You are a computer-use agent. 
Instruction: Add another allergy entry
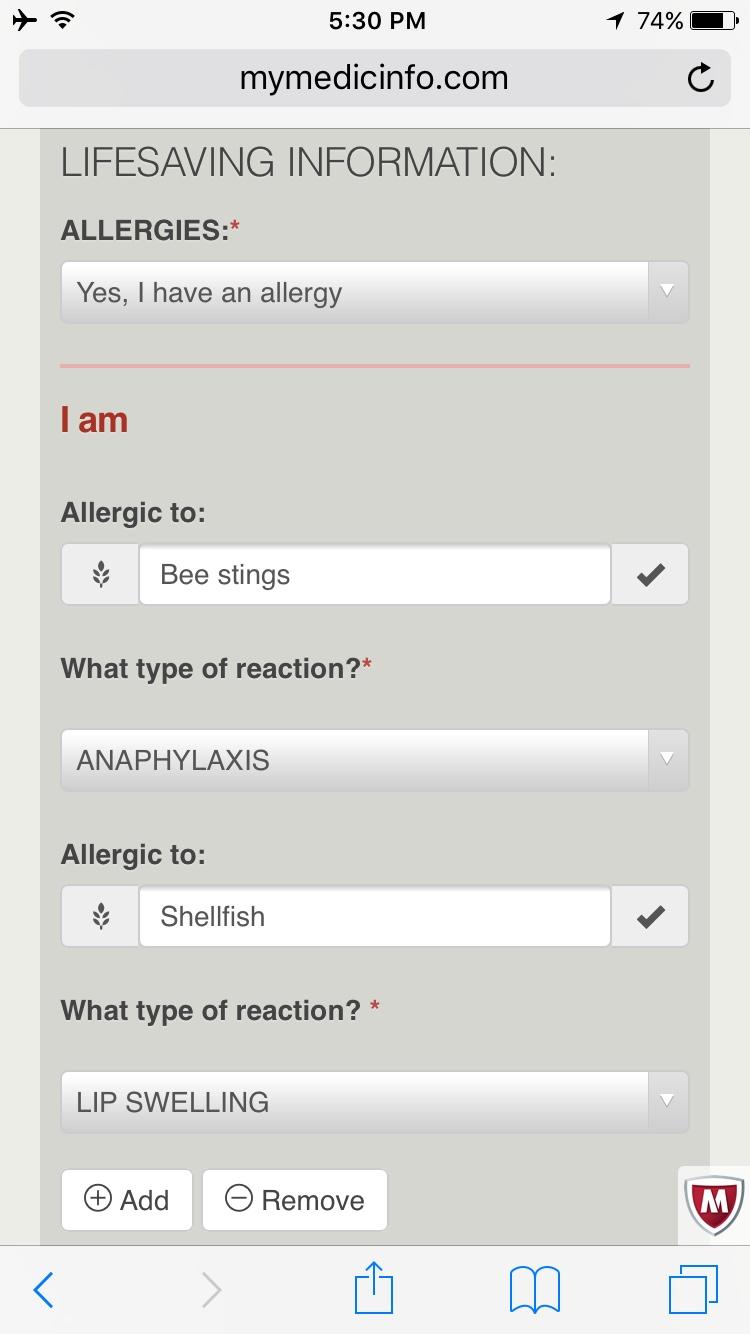tap(126, 1199)
